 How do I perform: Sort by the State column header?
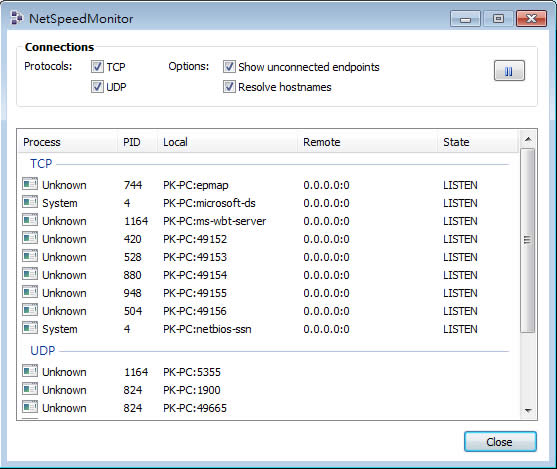[478, 142]
